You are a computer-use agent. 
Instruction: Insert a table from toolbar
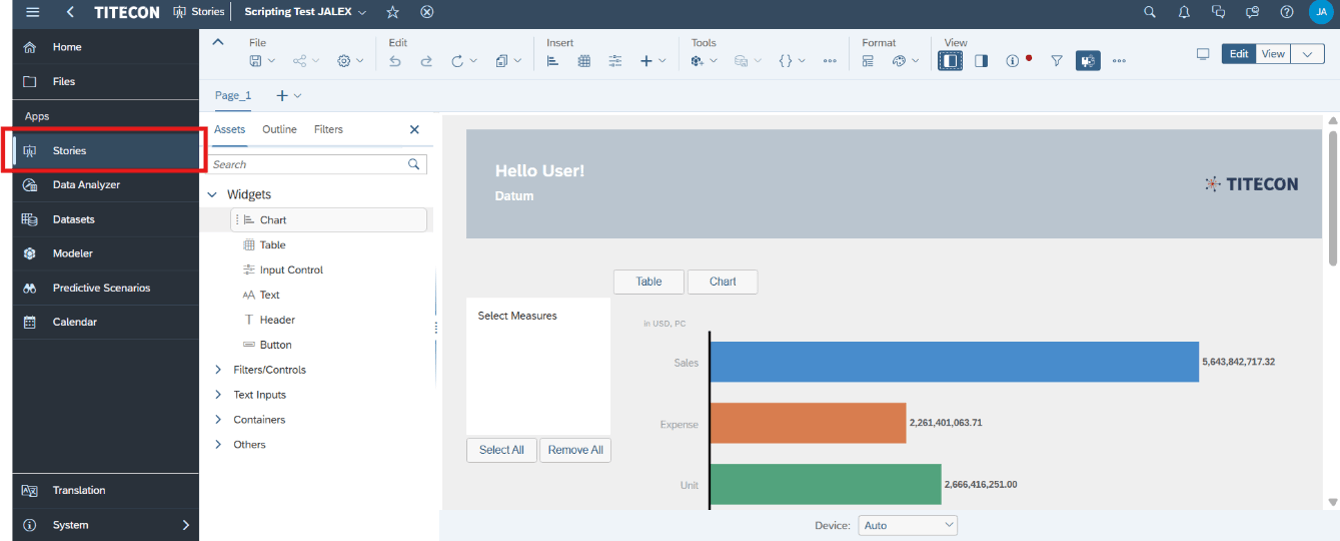[x=584, y=61]
